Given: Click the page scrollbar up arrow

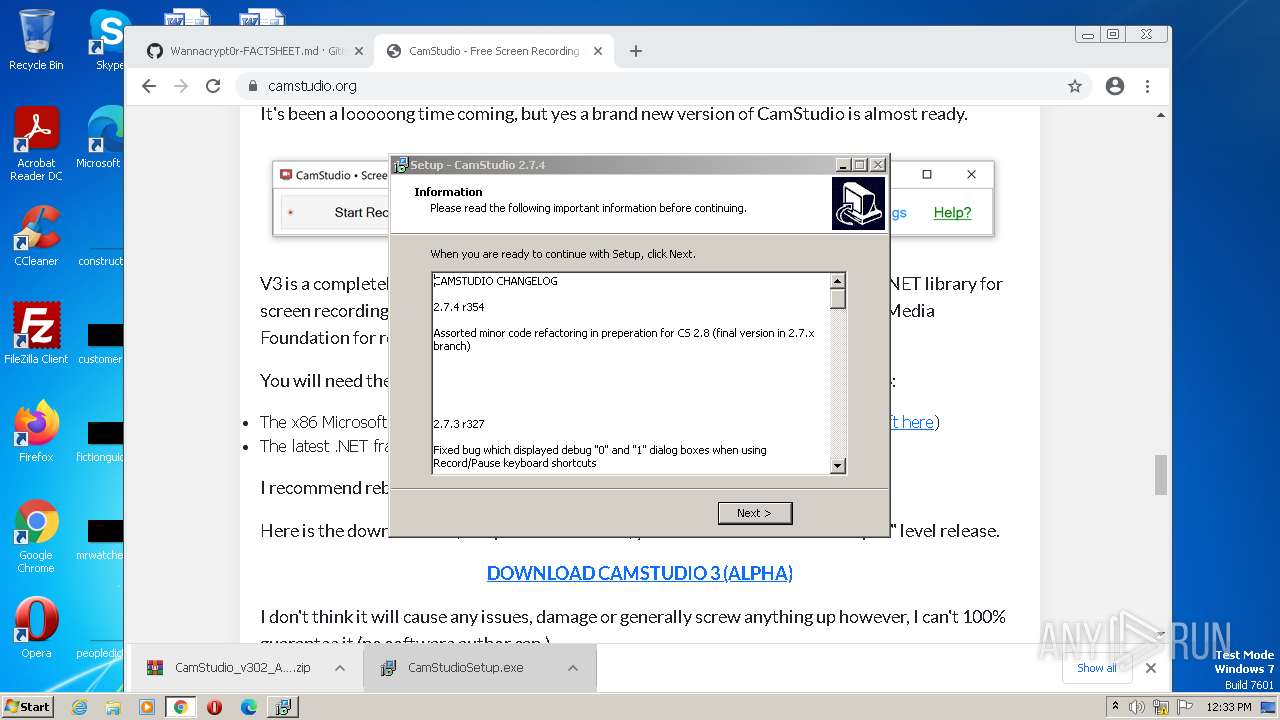Looking at the screenshot, I should click(1161, 115).
